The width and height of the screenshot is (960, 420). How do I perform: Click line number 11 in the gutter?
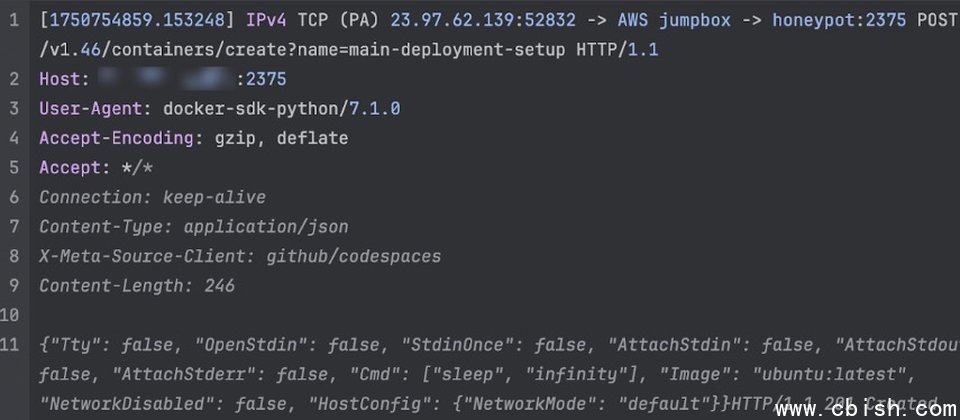tap(10, 345)
